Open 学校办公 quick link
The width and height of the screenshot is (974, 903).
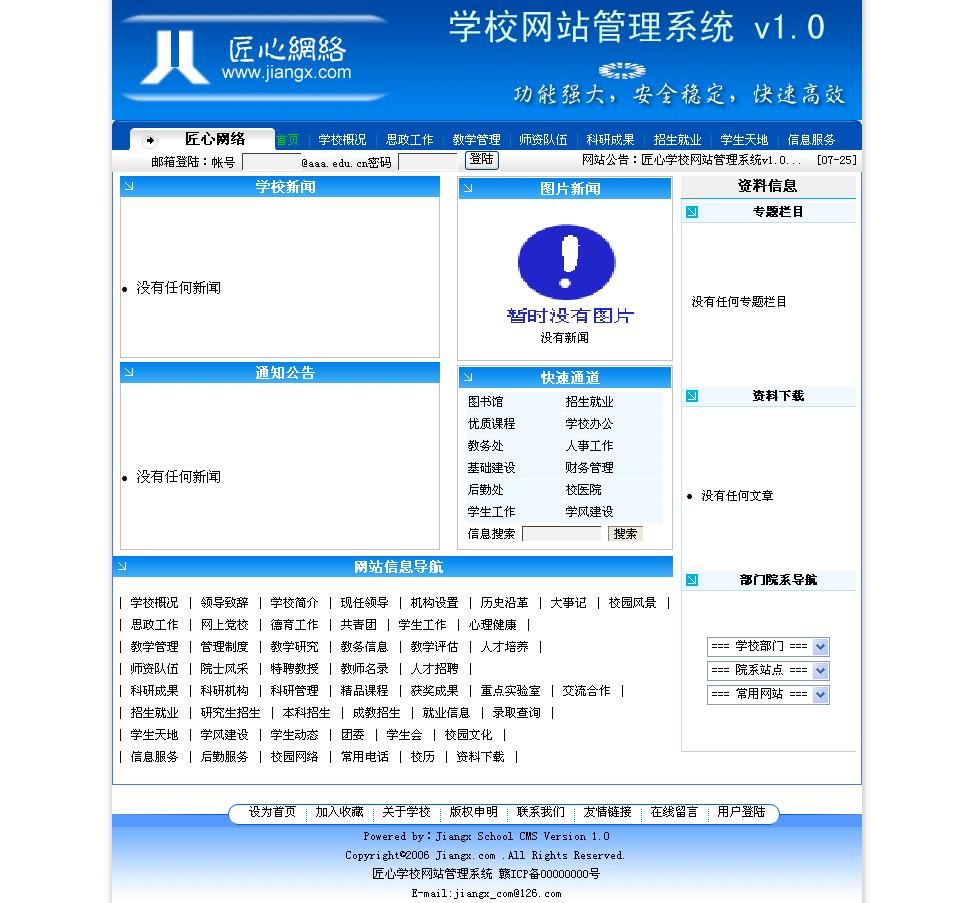589,424
